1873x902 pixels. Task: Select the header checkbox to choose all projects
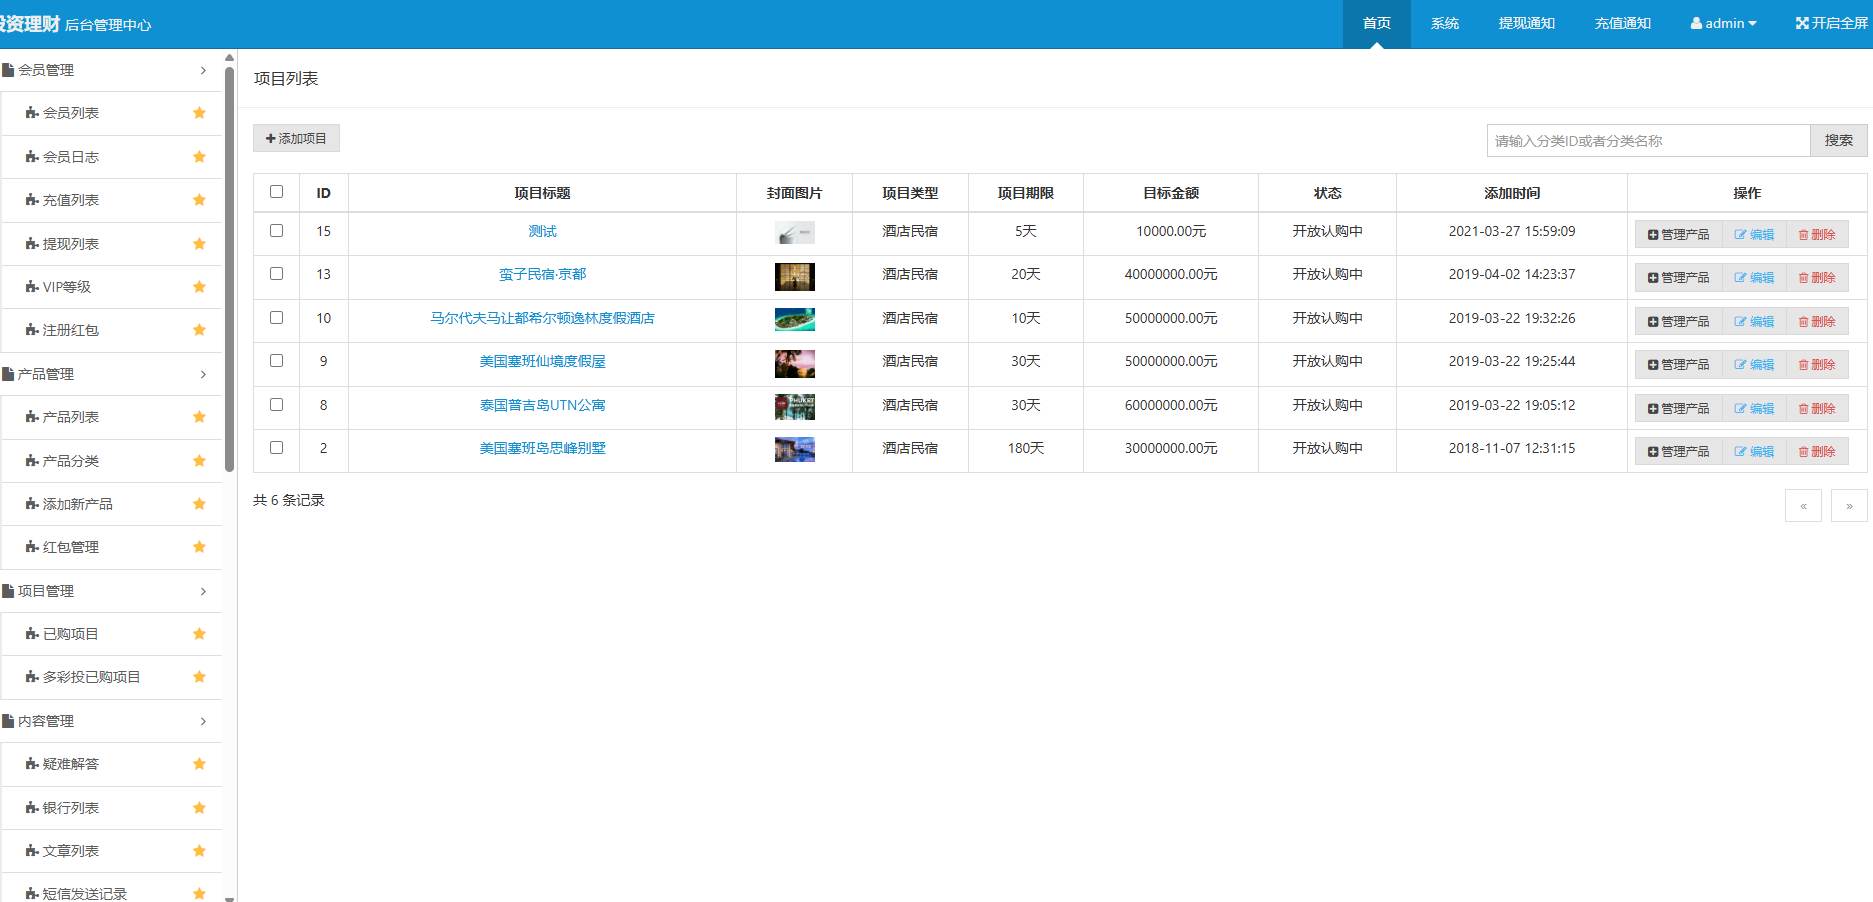tap(277, 192)
